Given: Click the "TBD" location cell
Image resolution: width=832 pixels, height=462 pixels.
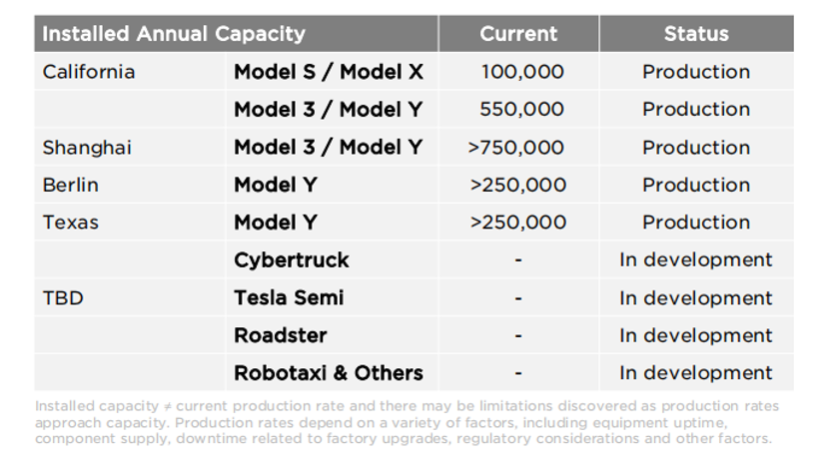Looking at the screenshot, I should click(61, 298).
